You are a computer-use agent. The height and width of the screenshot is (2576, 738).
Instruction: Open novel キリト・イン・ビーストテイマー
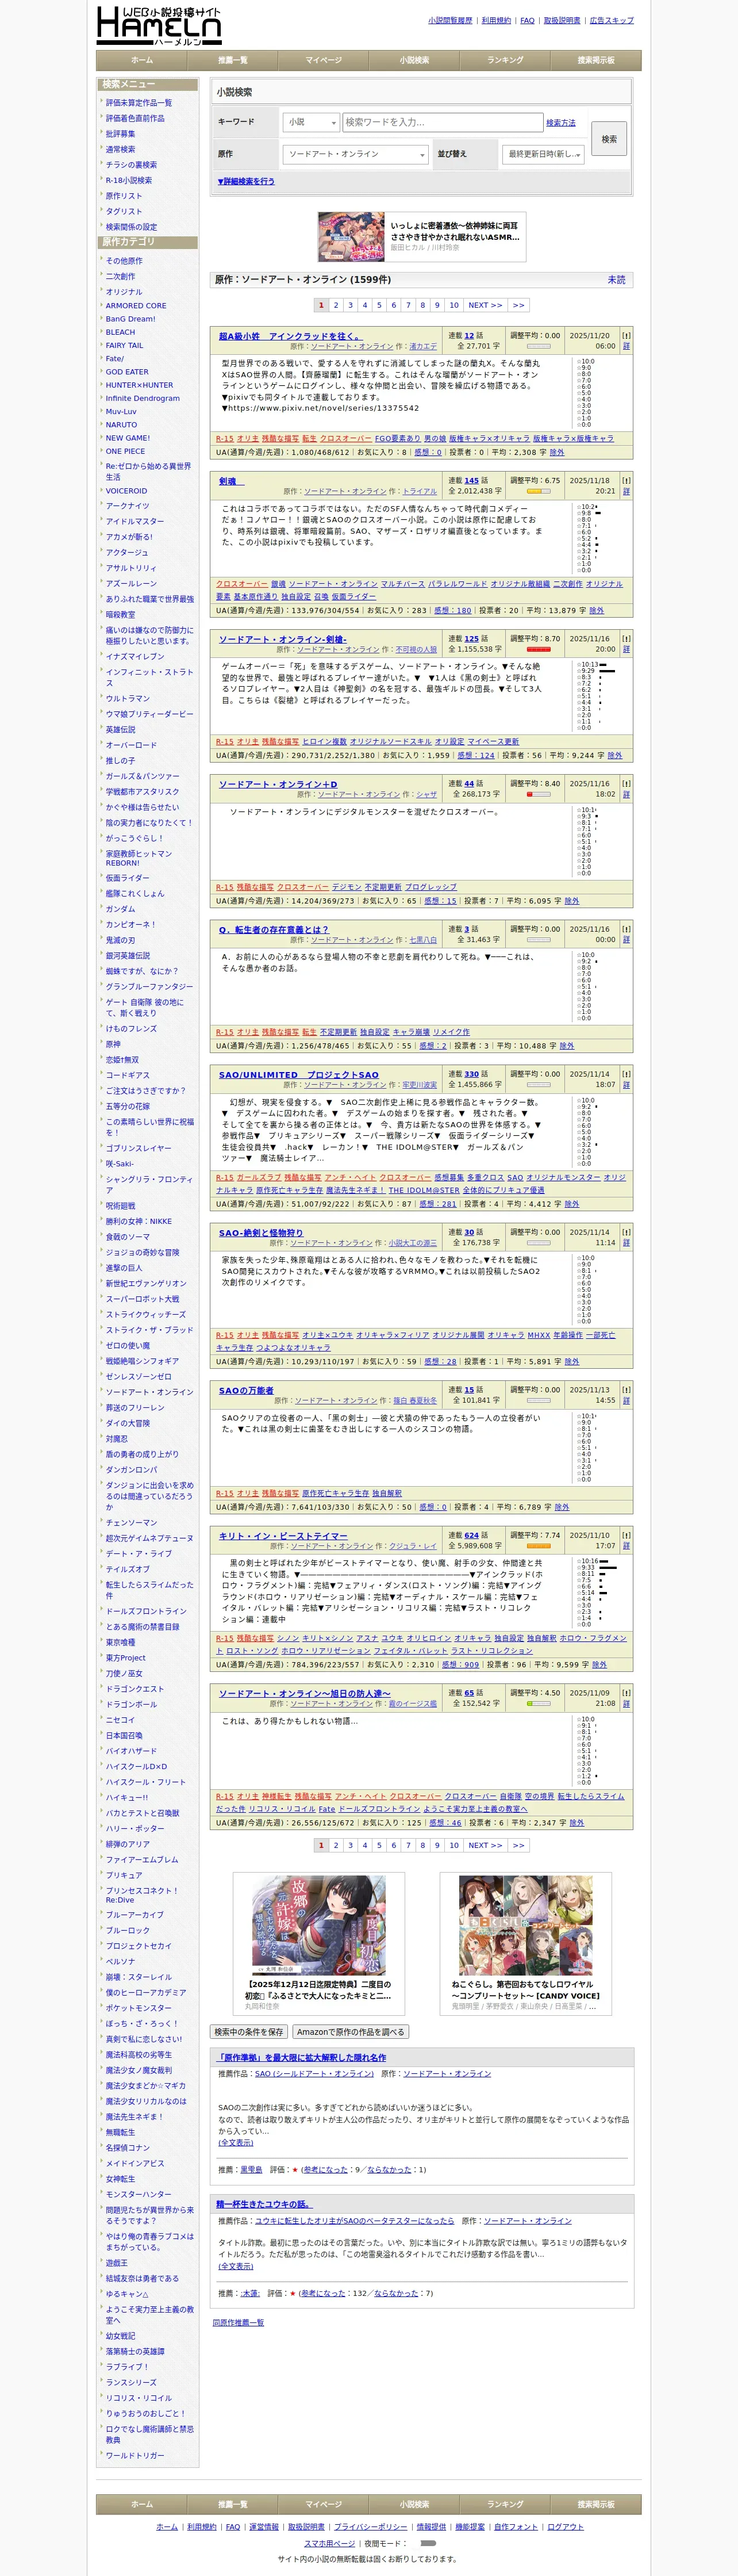(x=283, y=1535)
